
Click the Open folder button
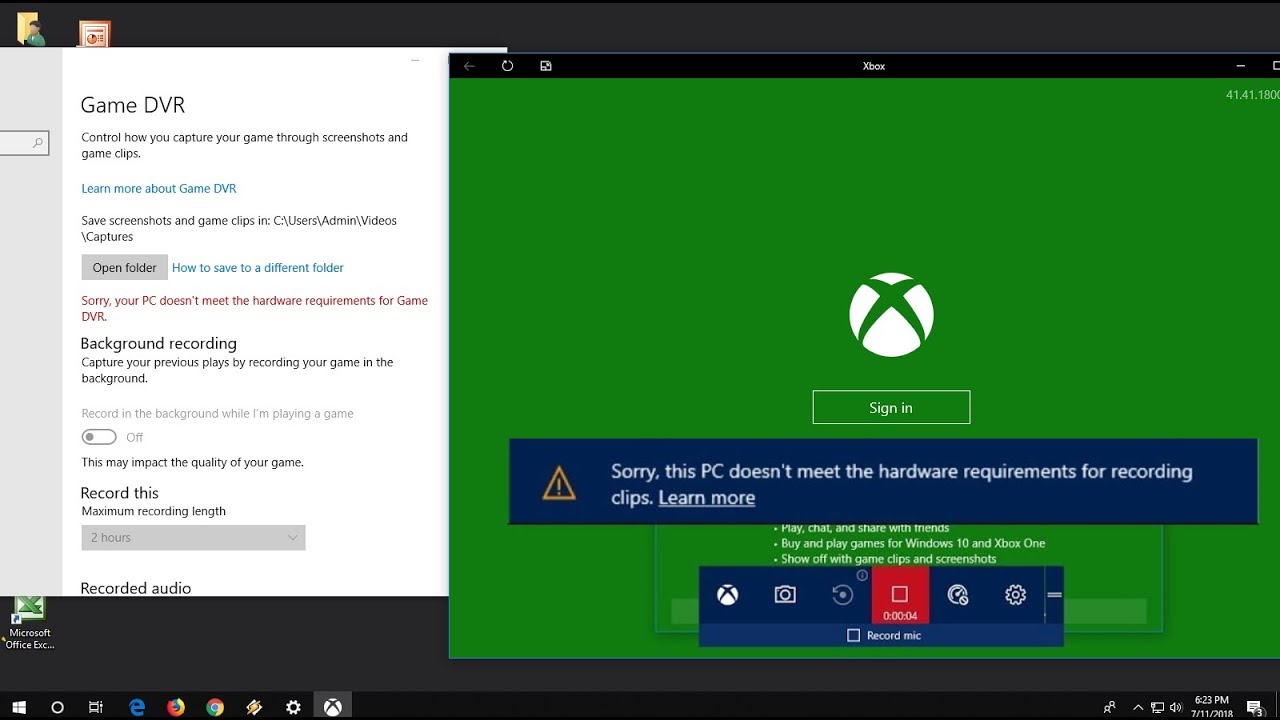pos(124,267)
